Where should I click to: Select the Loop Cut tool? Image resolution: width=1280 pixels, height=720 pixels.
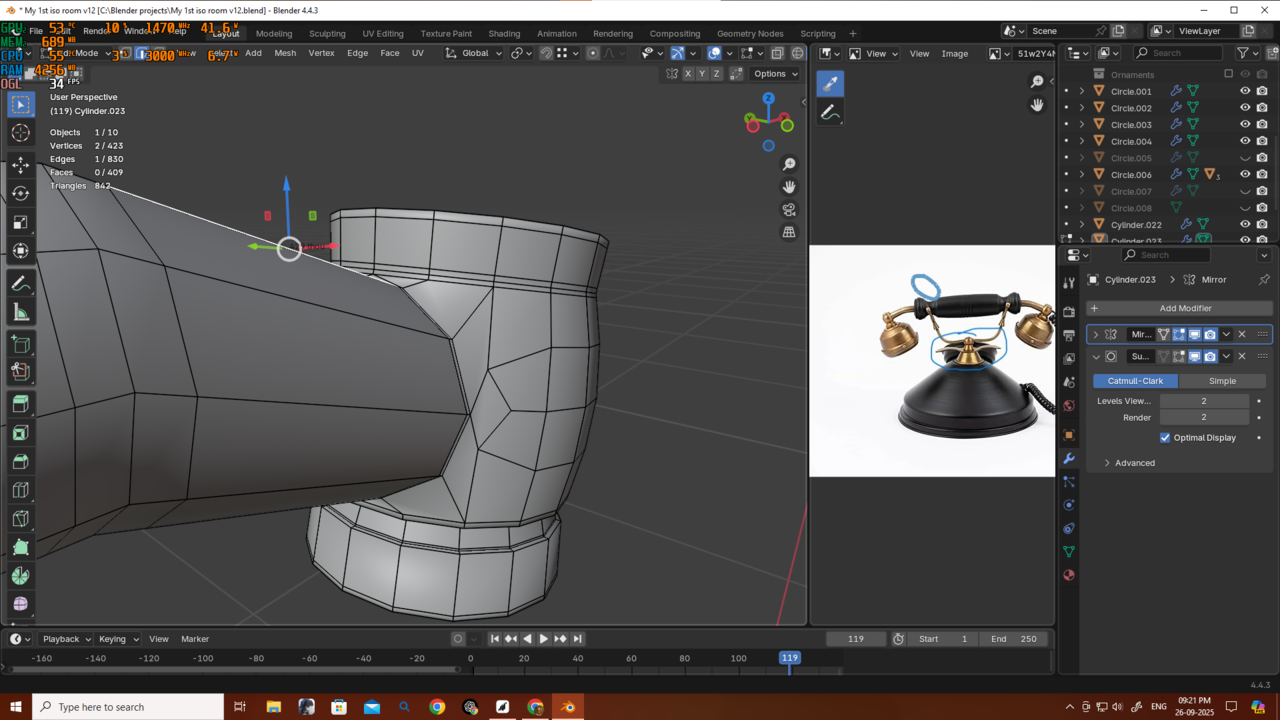tap(20, 491)
